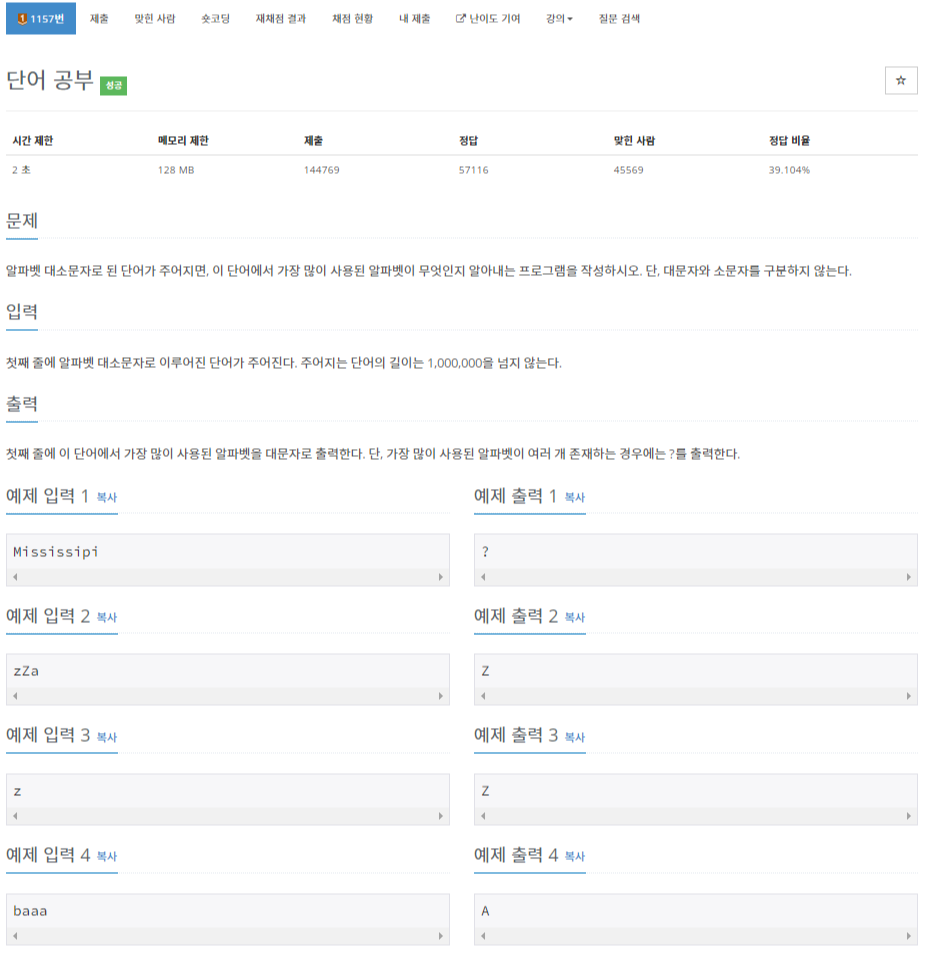Open the 제출 submit tab
The width and height of the screenshot is (925, 958).
(99, 18)
